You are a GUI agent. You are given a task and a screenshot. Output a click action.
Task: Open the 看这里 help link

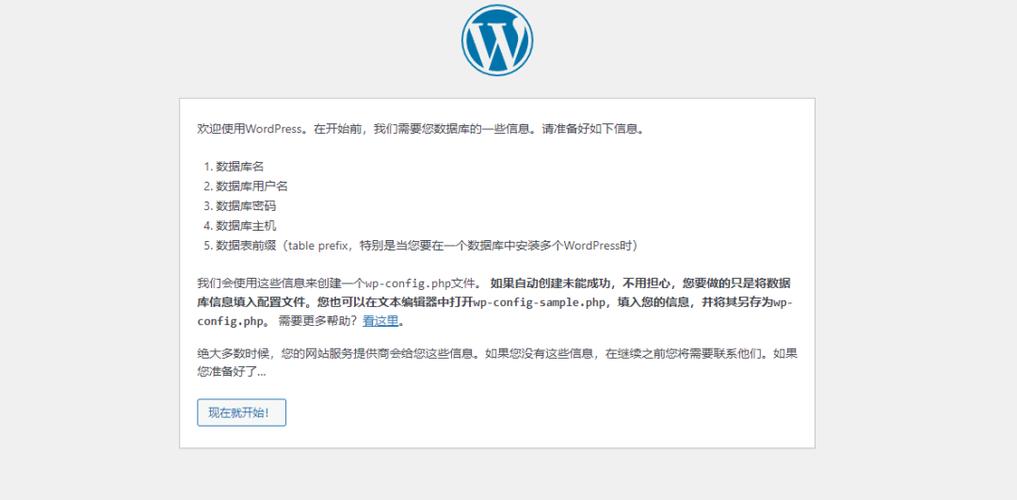(x=380, y=321)
